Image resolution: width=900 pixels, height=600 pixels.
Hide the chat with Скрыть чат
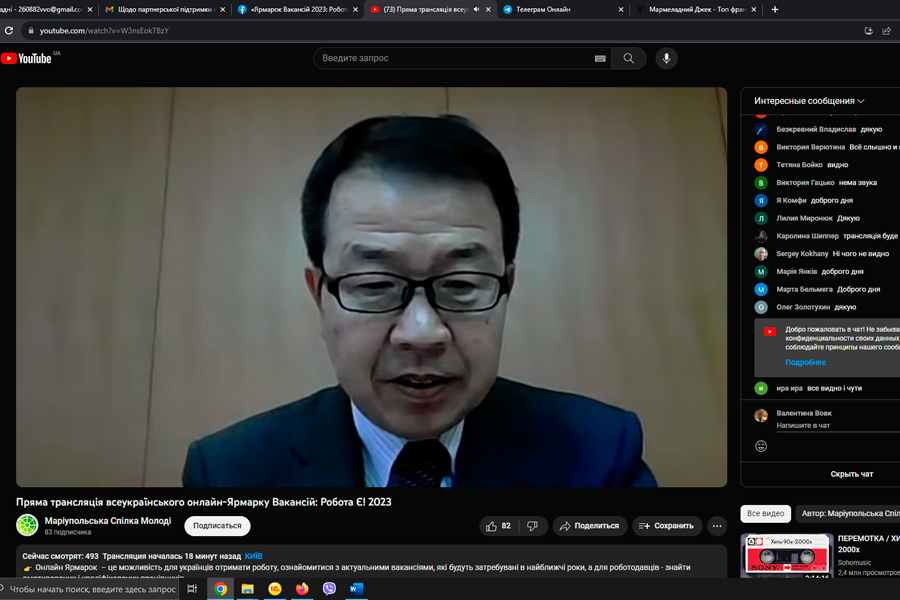851,474
